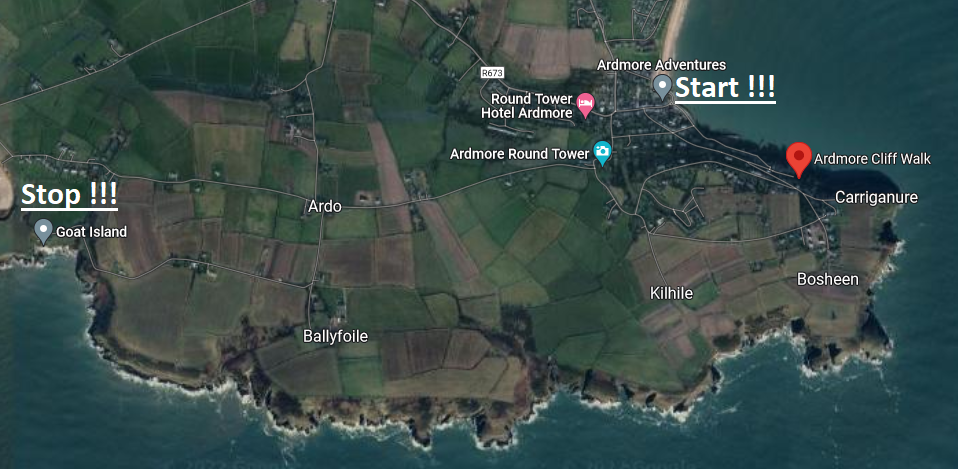
Task: Click the Ardmore Round Tower text label
Action: 519,153
